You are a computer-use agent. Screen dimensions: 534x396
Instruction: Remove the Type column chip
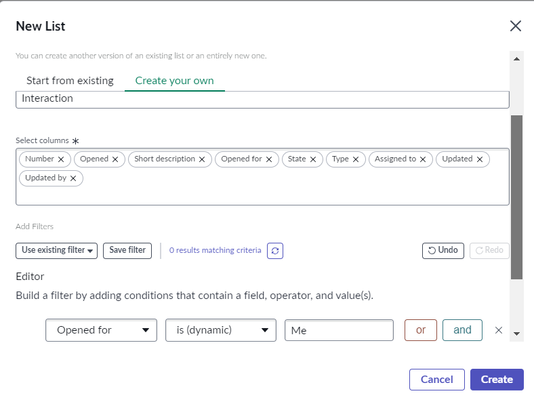[356, 159]
